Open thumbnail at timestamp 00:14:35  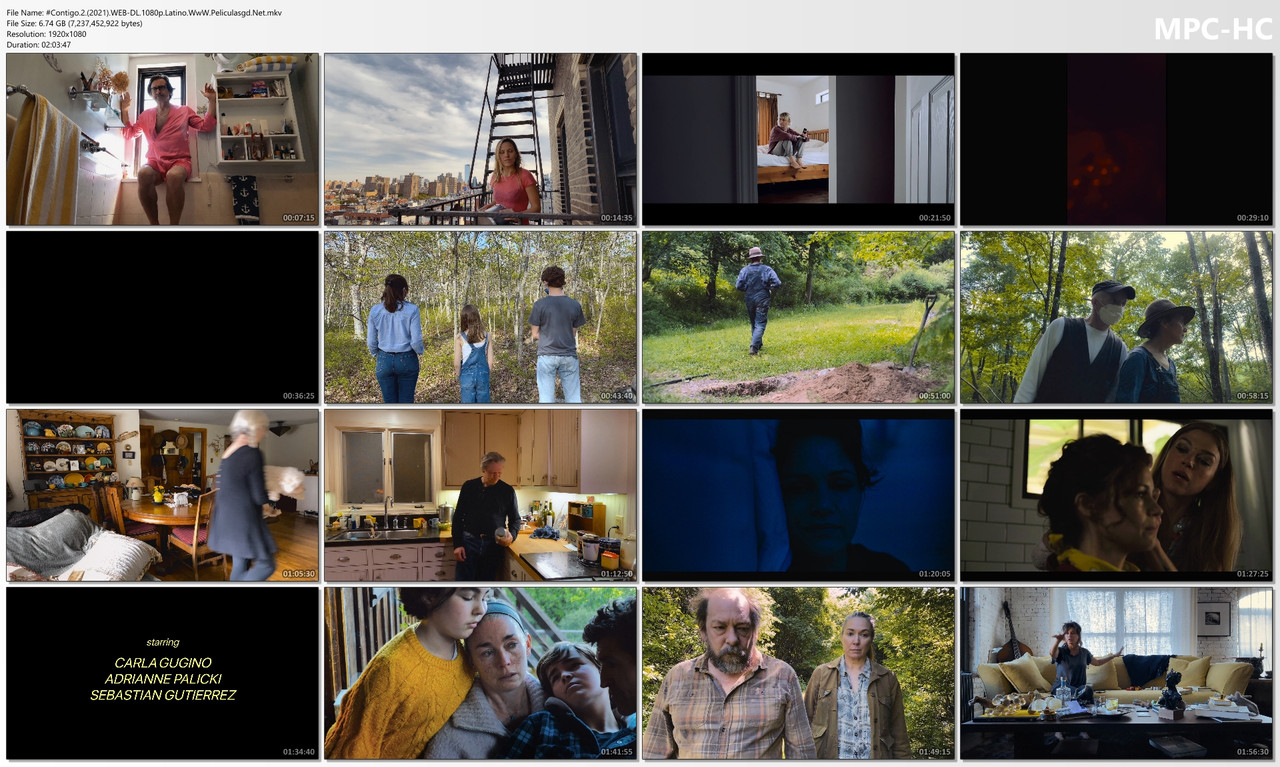pyautogui.click(x=480, y=139)
